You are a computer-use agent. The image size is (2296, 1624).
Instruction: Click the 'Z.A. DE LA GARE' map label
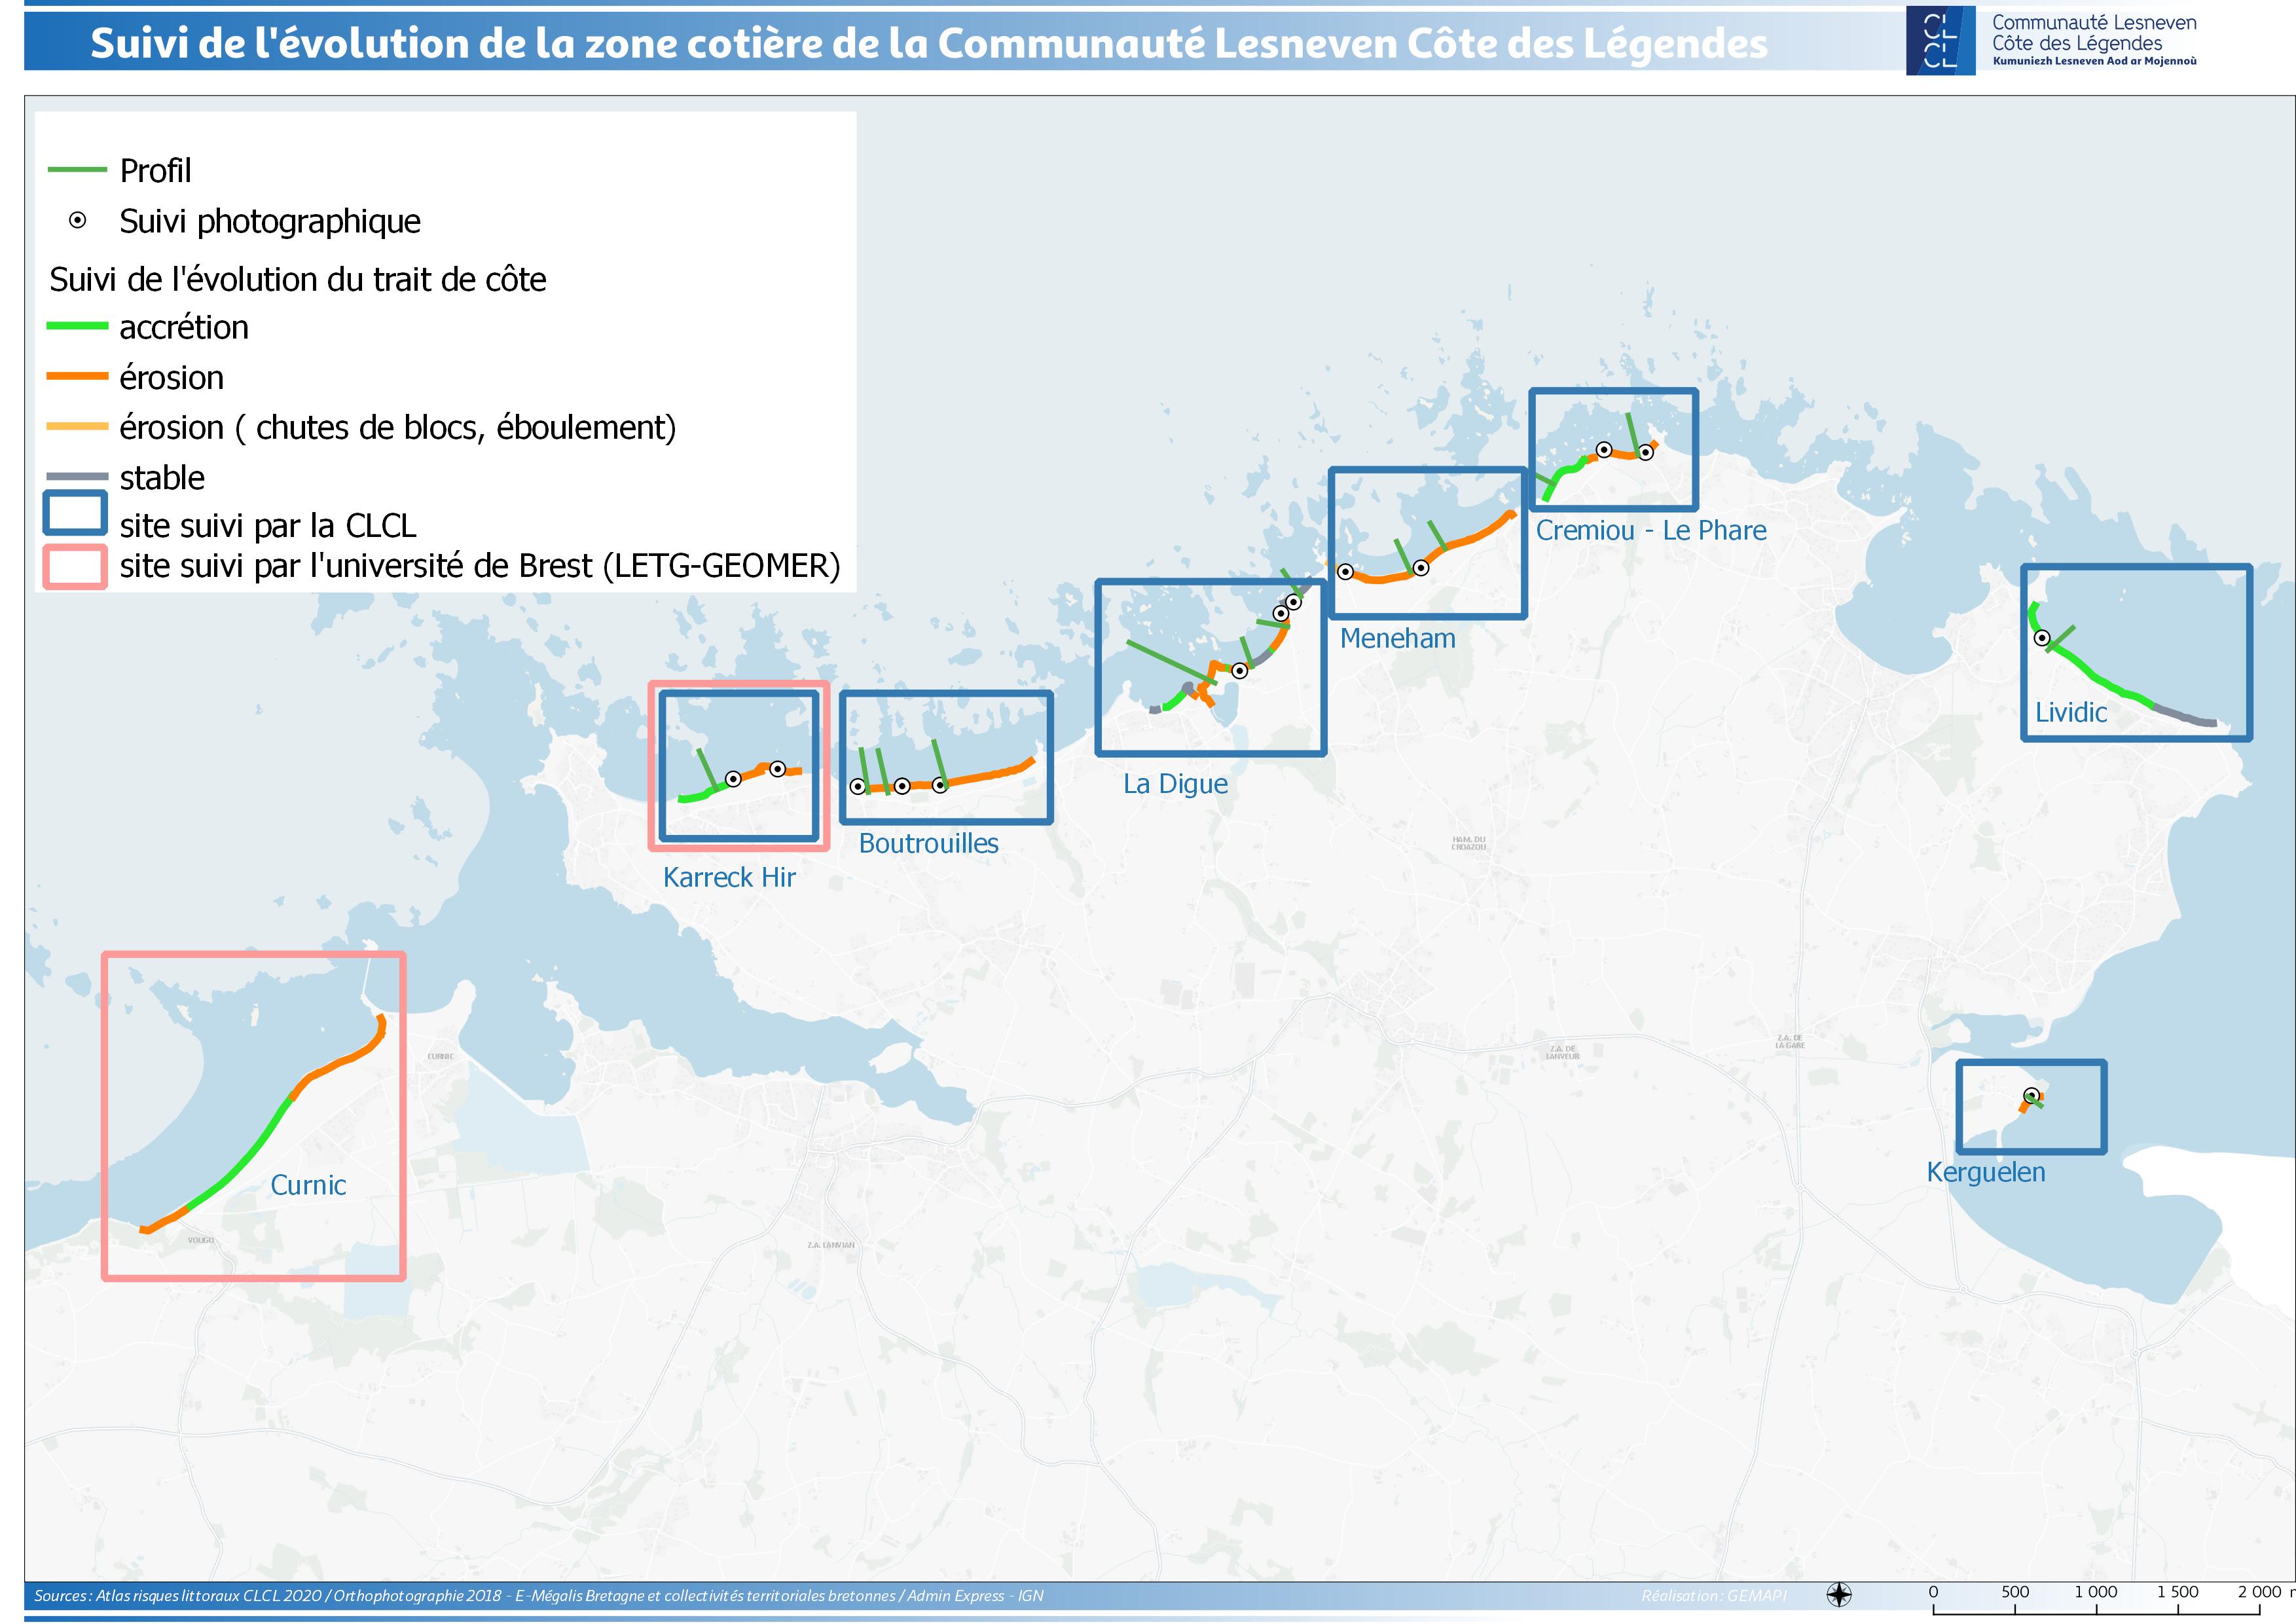pyautogui.click(x=1790, y=1041)
